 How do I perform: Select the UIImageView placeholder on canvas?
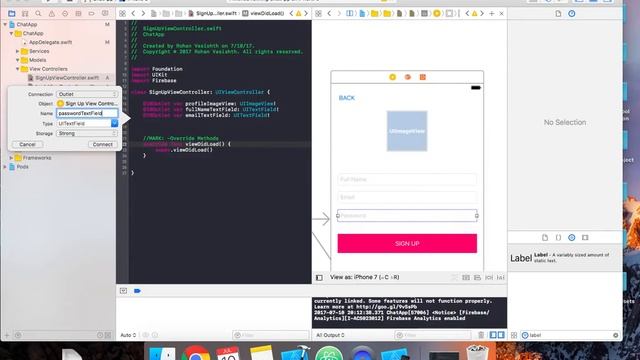407,131
